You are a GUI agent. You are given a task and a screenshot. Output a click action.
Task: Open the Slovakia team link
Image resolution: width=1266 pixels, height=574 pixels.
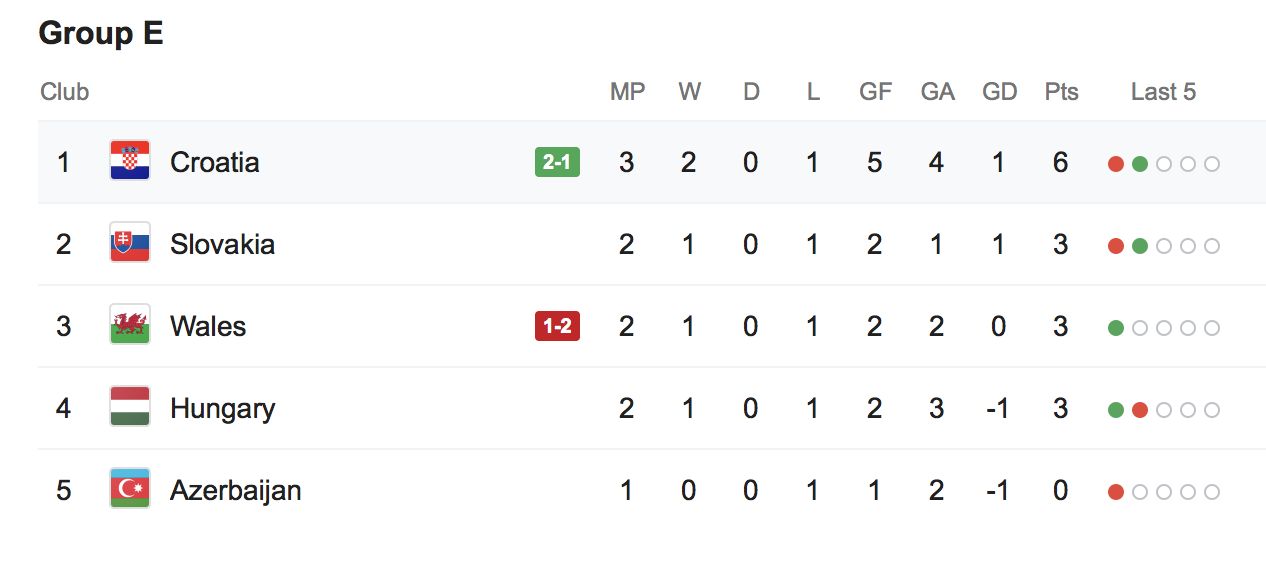[x=222, y=244]
